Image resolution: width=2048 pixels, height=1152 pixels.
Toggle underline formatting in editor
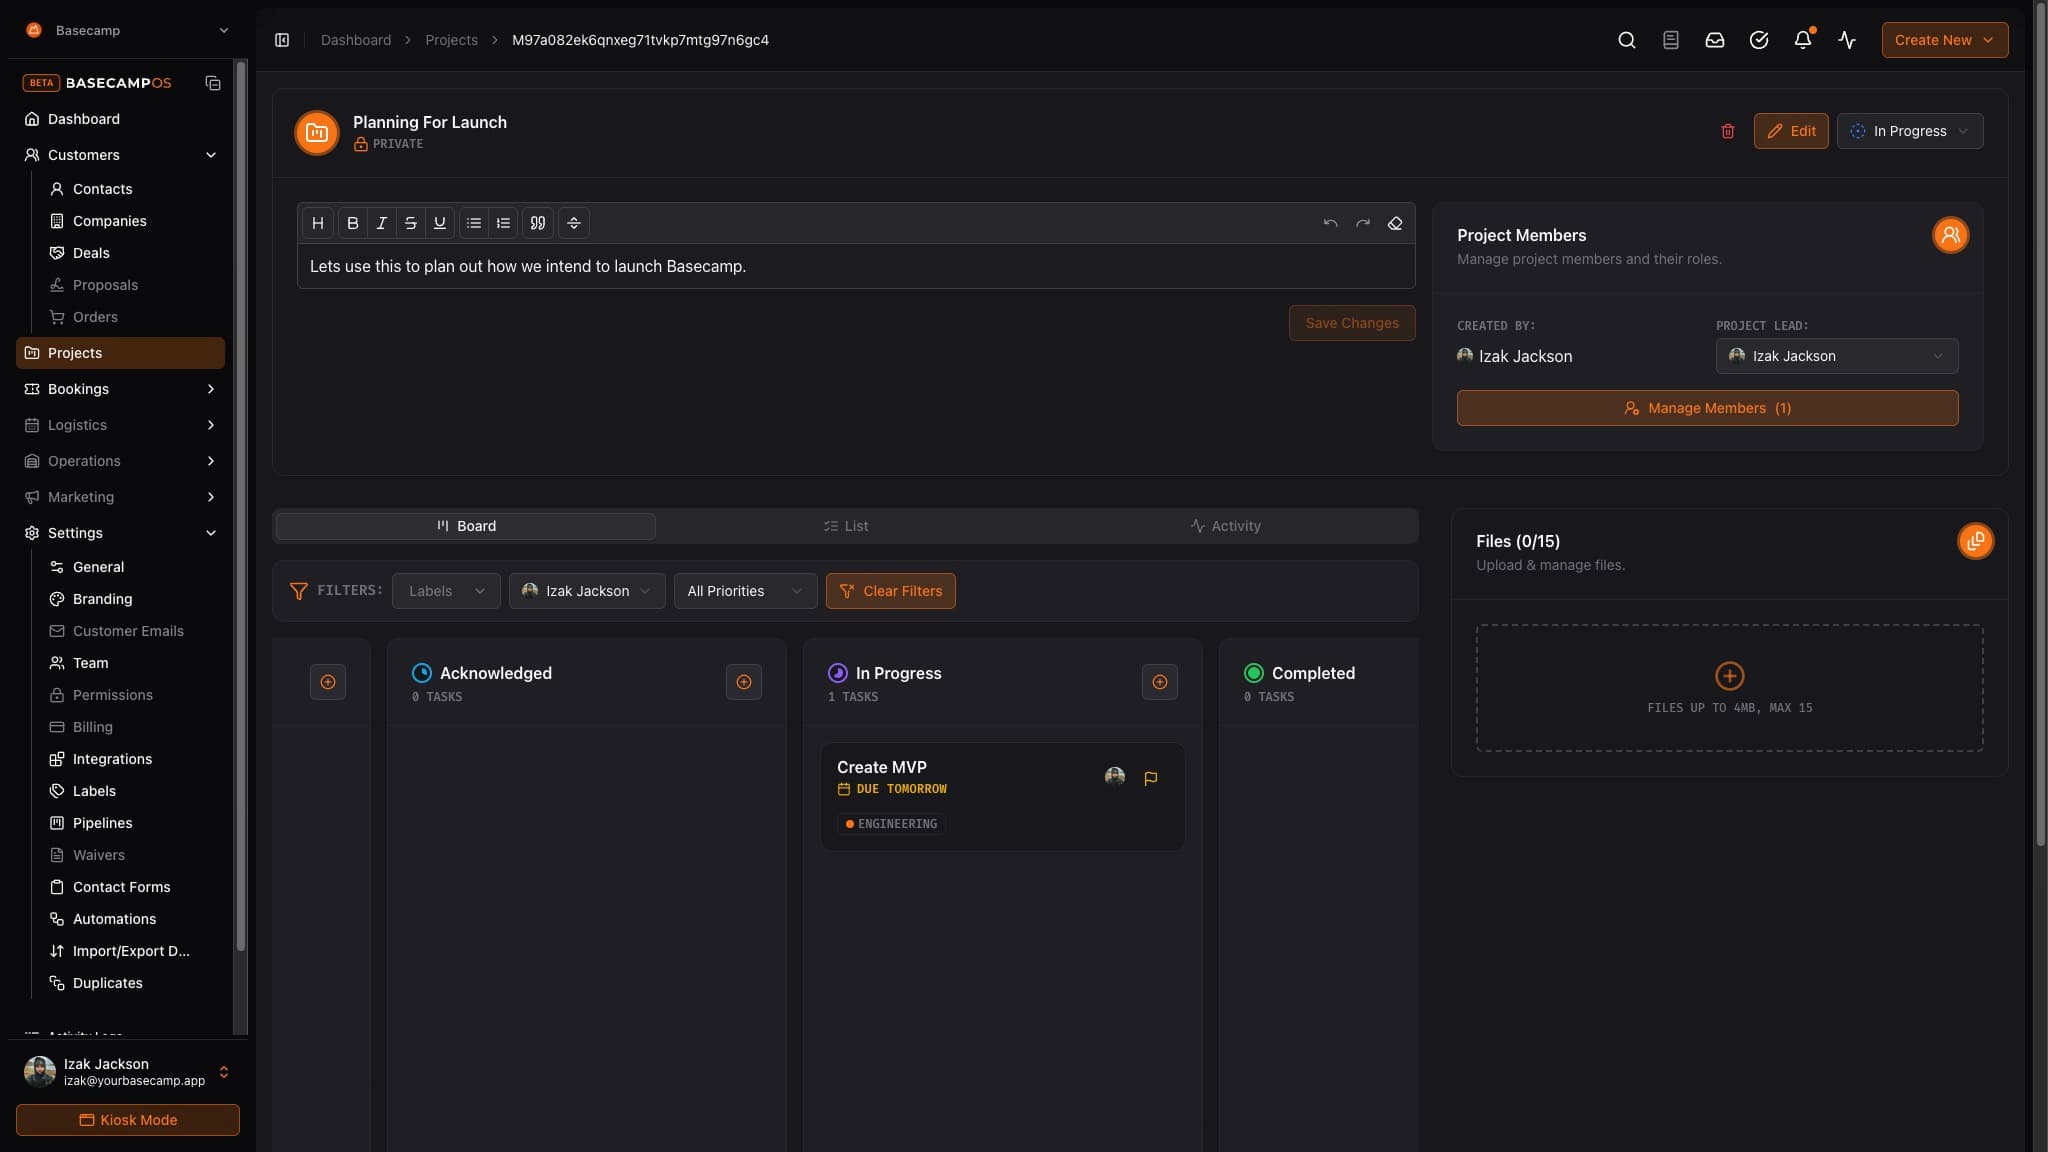439,223
